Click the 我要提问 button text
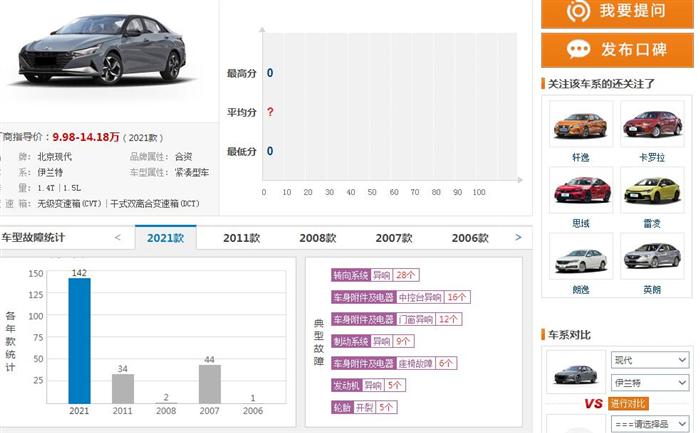 point(633,10)
